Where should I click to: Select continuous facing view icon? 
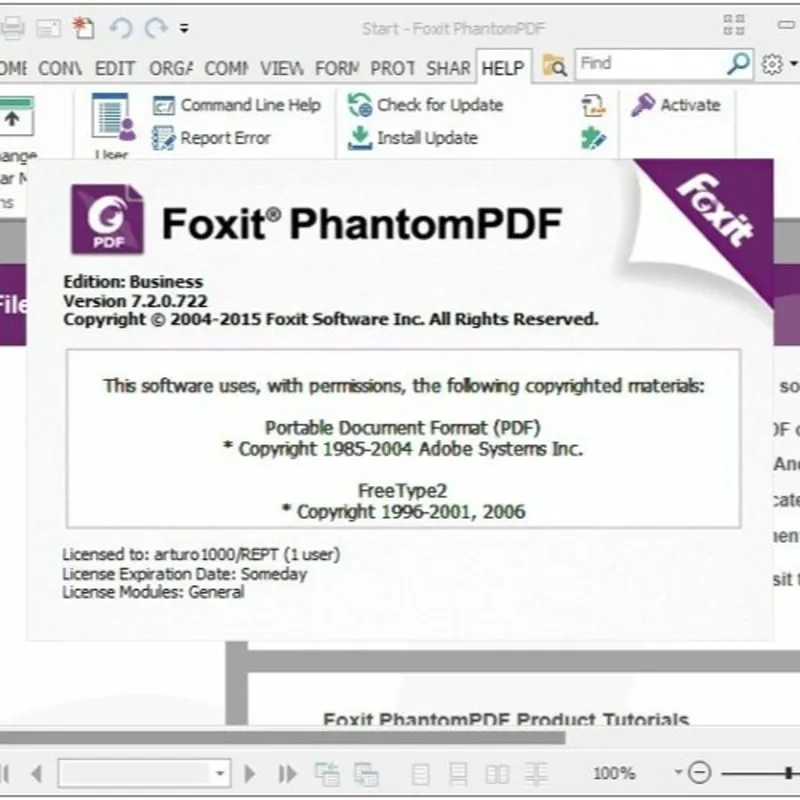pyautogui.click(x=536, y=774)
